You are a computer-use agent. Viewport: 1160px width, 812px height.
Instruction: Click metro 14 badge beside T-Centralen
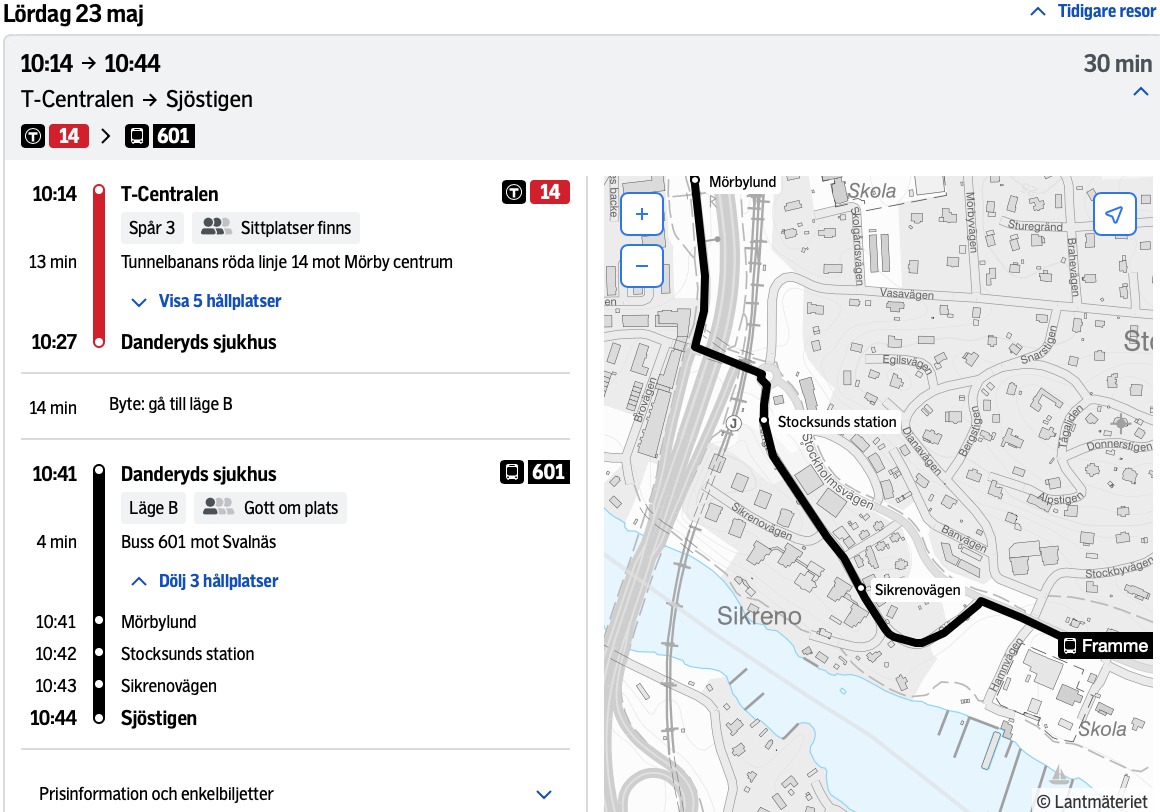[x=536, y=191]
